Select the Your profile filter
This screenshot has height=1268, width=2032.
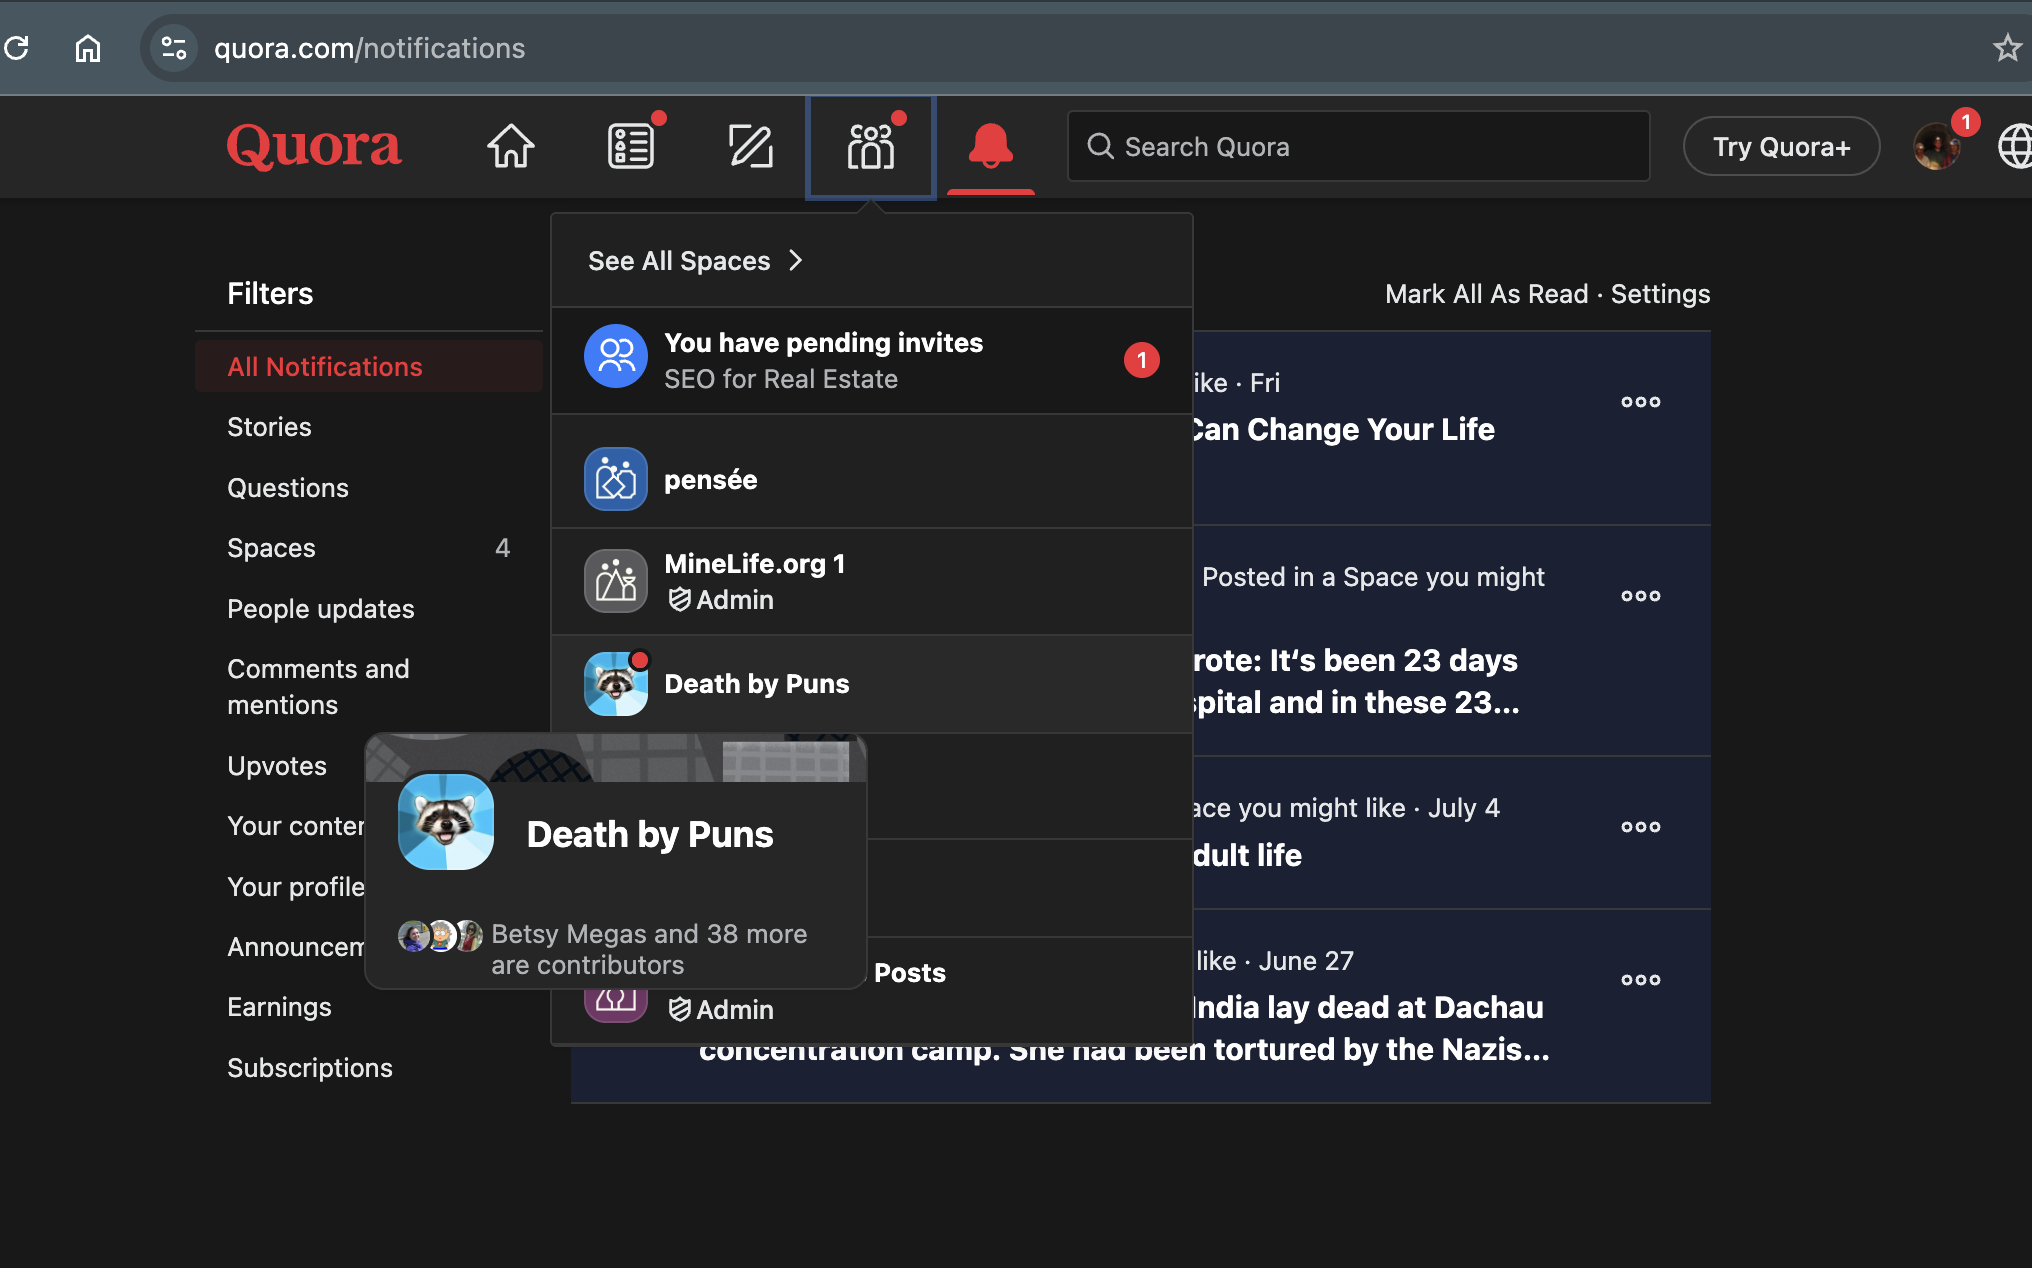(295, 887)
